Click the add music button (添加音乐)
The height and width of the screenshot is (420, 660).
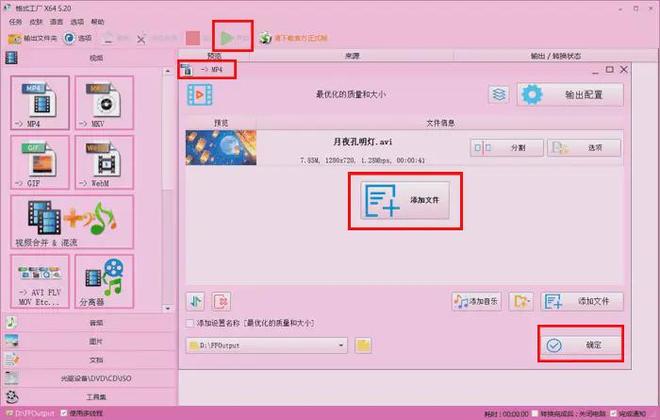476,301
